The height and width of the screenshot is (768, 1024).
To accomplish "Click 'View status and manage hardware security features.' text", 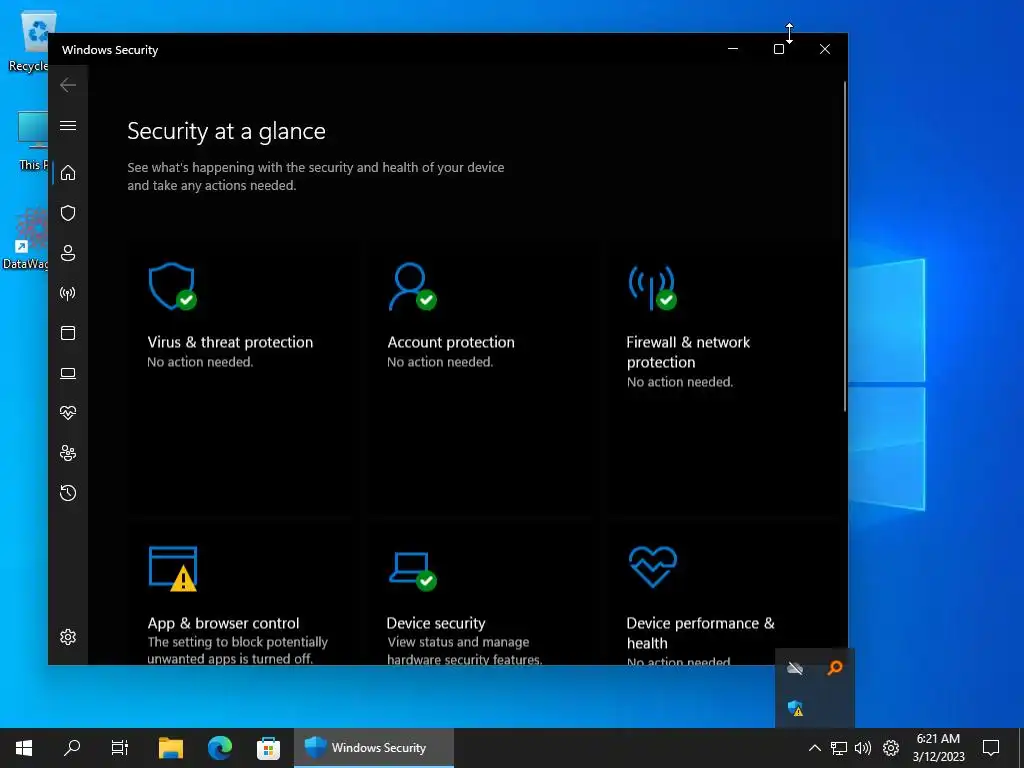I will pyautogui.click(x=464, y=650).
